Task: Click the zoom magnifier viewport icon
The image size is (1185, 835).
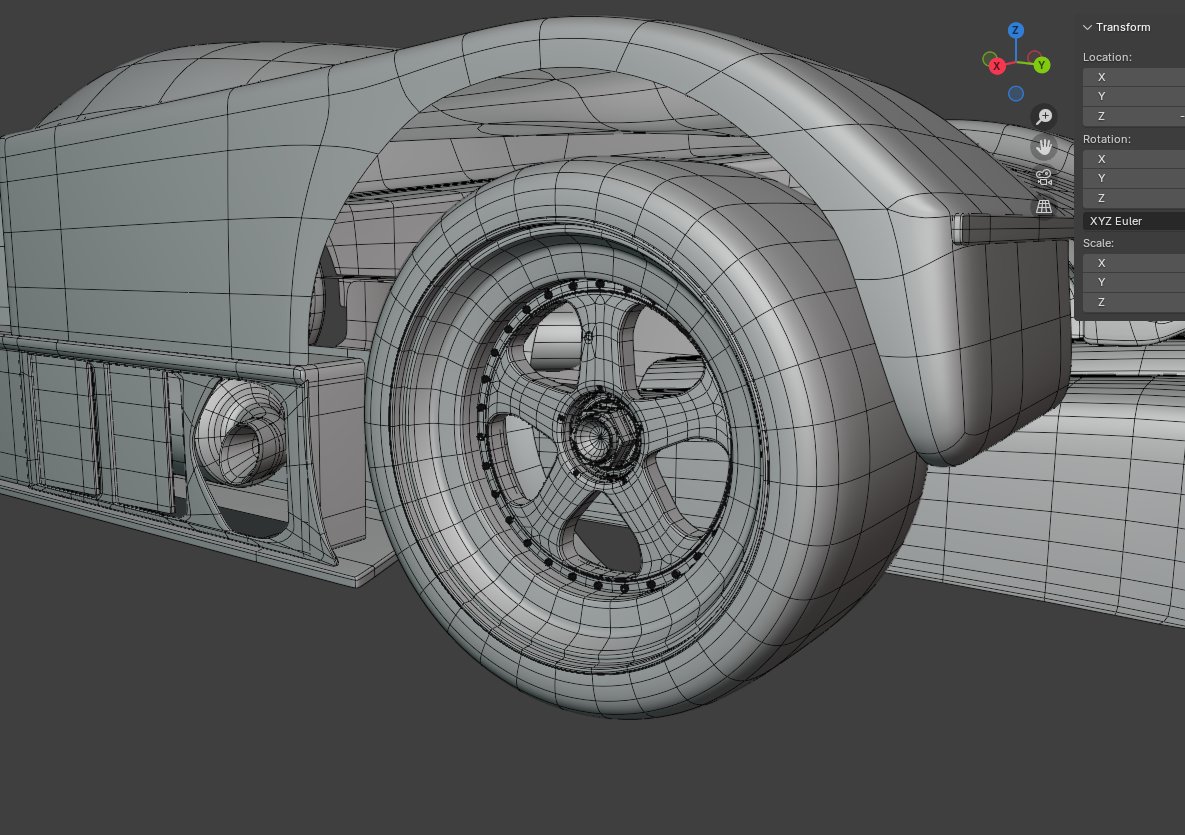Action: coord(1044,116)
